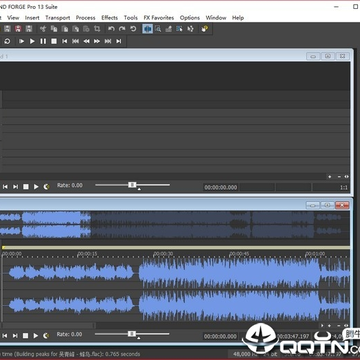The width and height of the screenshot is (360, 360).
Task: Click the Paste toolbar icon
Action: pos(65,29)
